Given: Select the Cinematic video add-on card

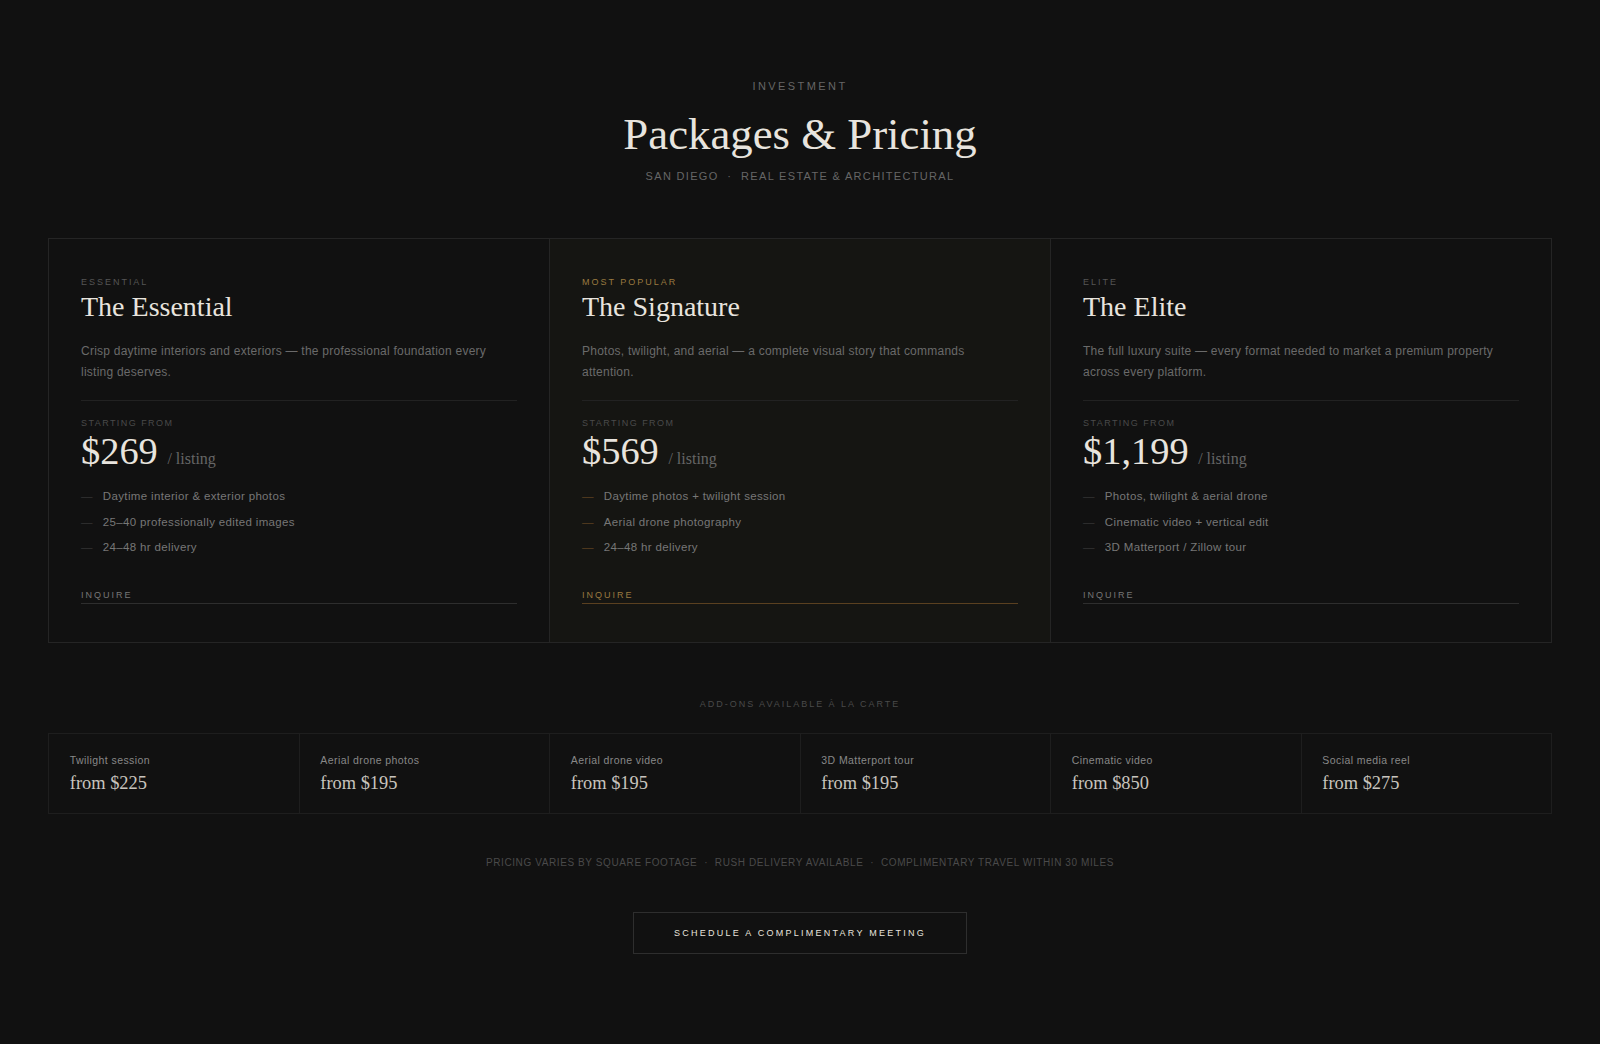Looking at the screenshot, I should click(x=1176, y=773).
